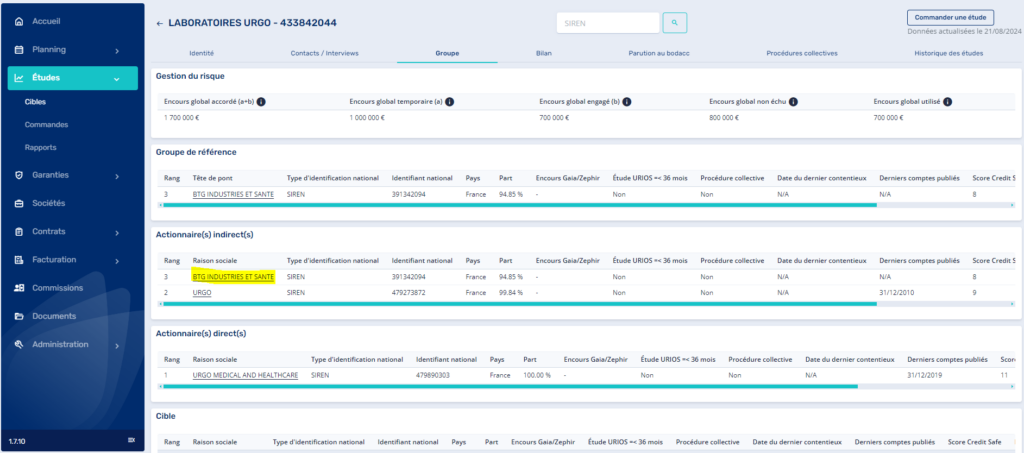The image size is (1024, 453).
Task: Expand the Administration menu chevron
Action: tap(117, 345)
